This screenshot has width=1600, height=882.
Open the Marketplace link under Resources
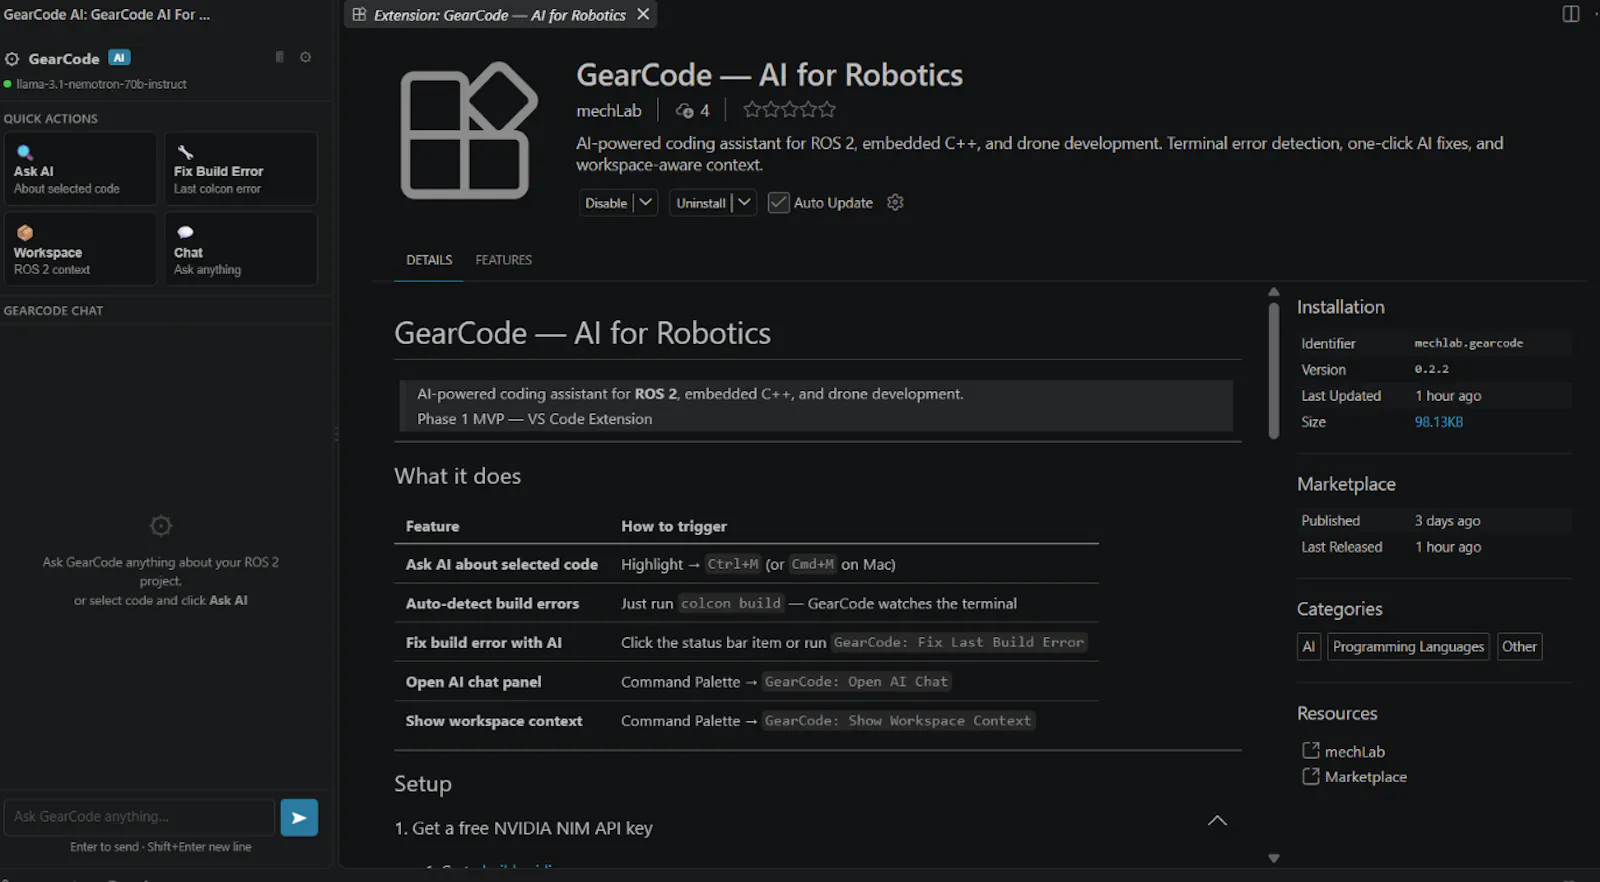tap(1365, 777)
